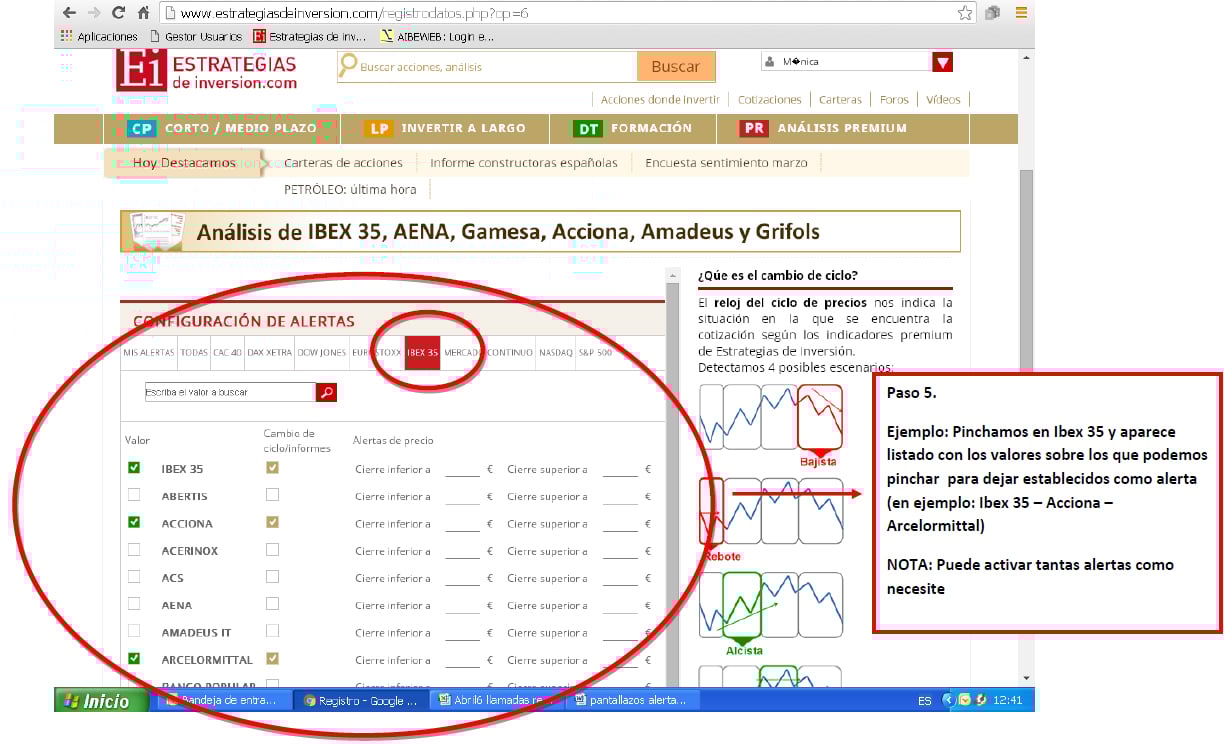
Task: Switch to the MIS ALERTAS tab
Action: [149, 353]
